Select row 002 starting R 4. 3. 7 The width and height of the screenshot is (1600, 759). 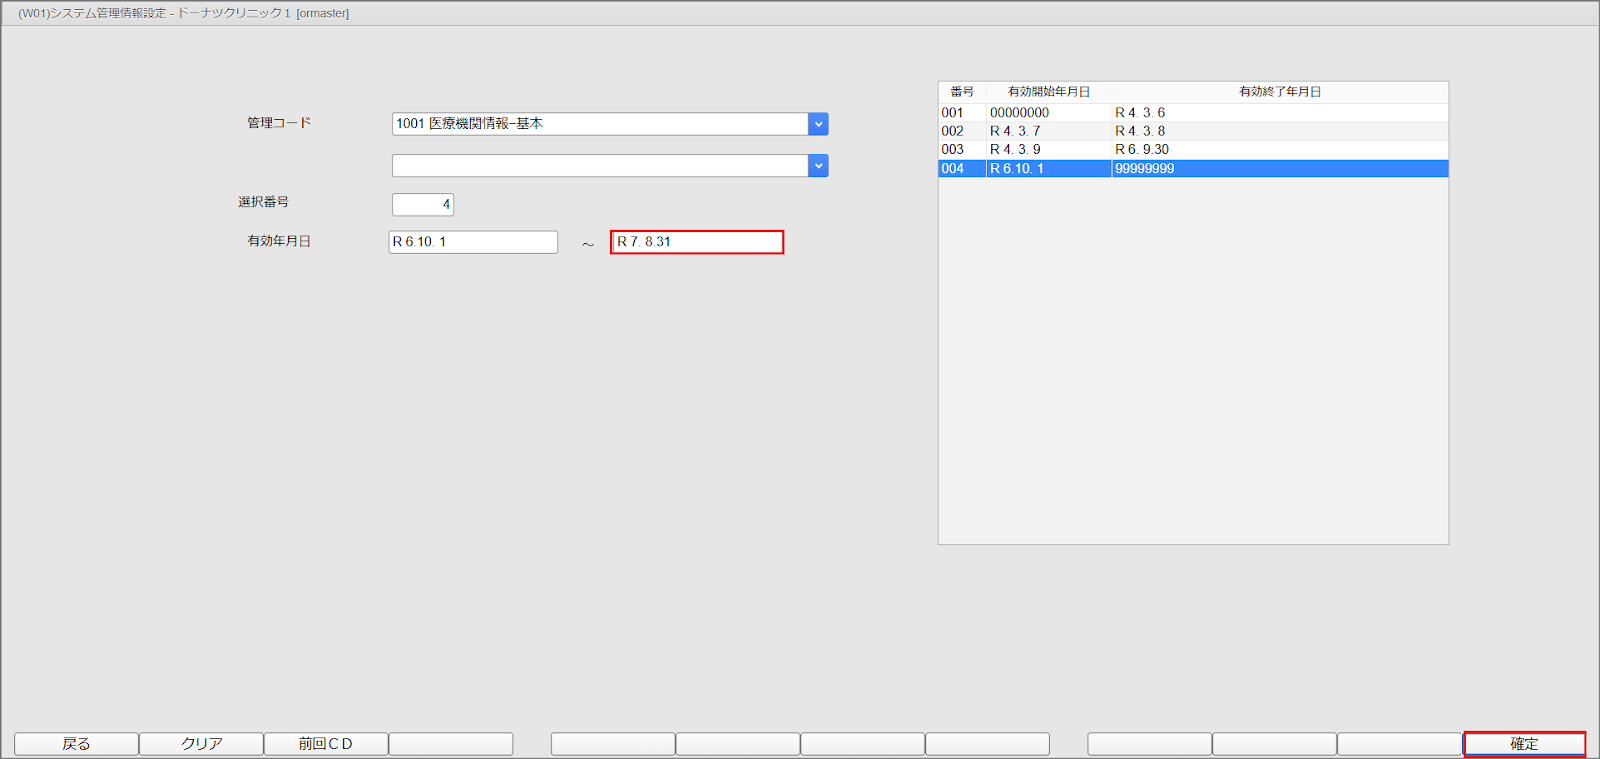[x=1192, y=131]
